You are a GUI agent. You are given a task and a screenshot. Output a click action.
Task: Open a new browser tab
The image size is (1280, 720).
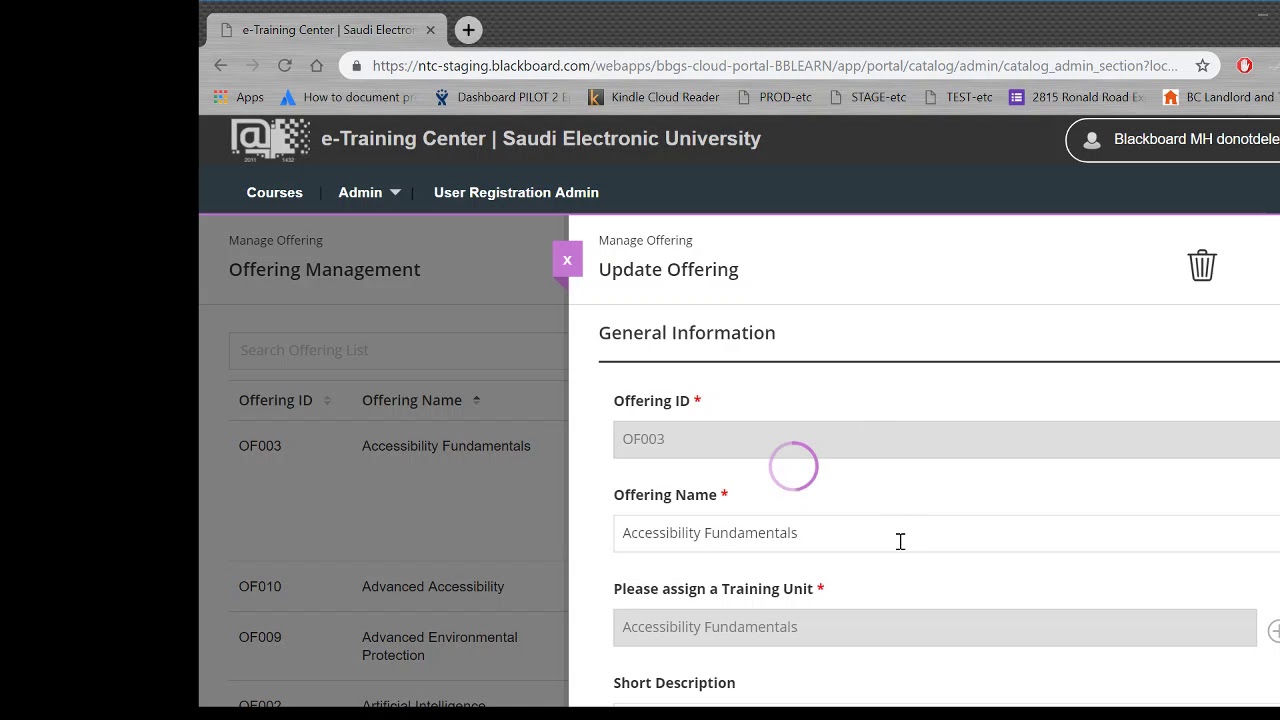[x=468, y=30]
